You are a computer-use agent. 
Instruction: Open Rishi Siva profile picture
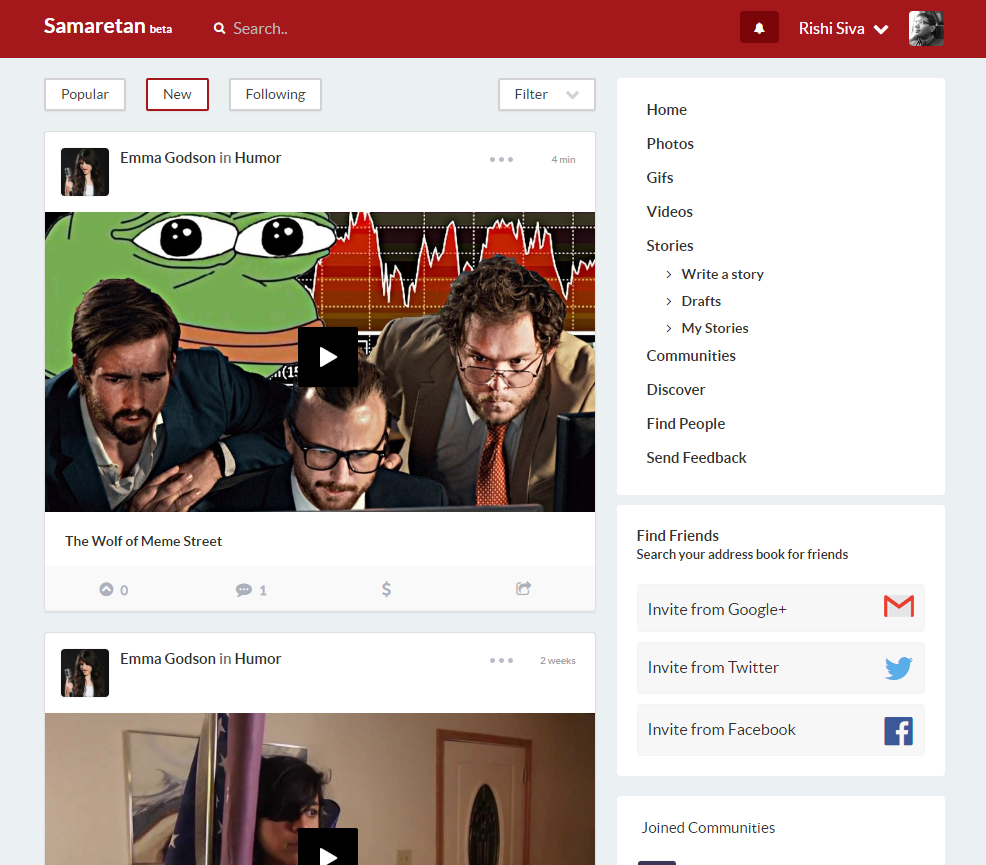pyautogui.click(x=926, y=28)
